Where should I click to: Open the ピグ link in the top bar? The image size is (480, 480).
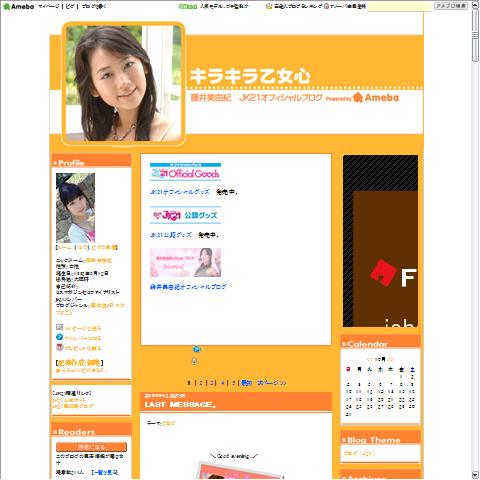click(x=70, y=6)
